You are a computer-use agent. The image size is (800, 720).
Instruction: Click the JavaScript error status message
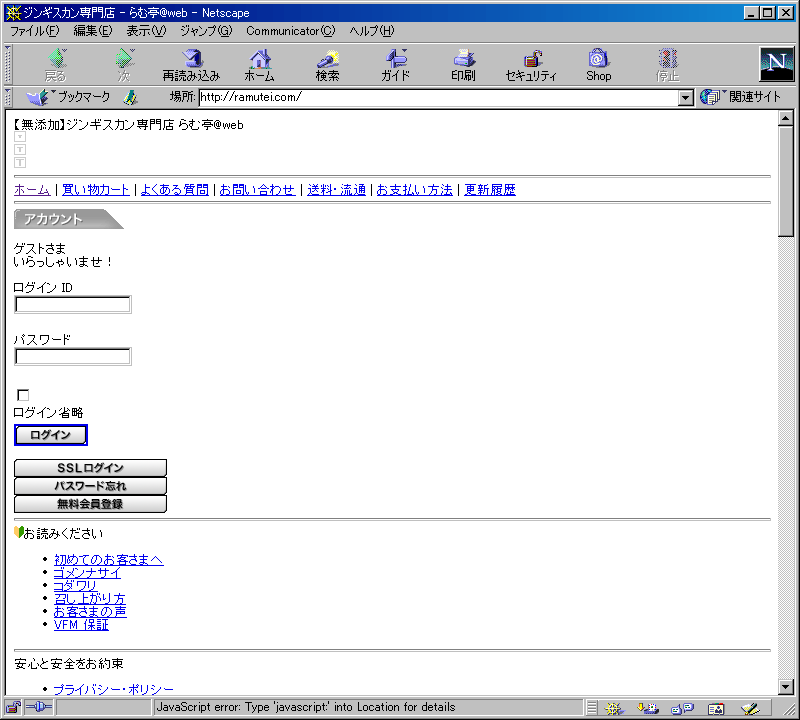click(x=306, y=707)
